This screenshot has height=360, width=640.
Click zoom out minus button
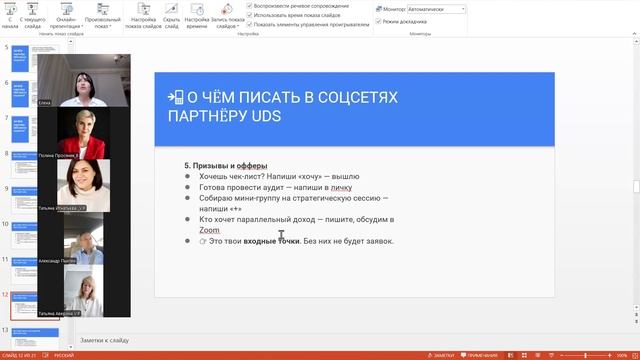click(562, 356)
